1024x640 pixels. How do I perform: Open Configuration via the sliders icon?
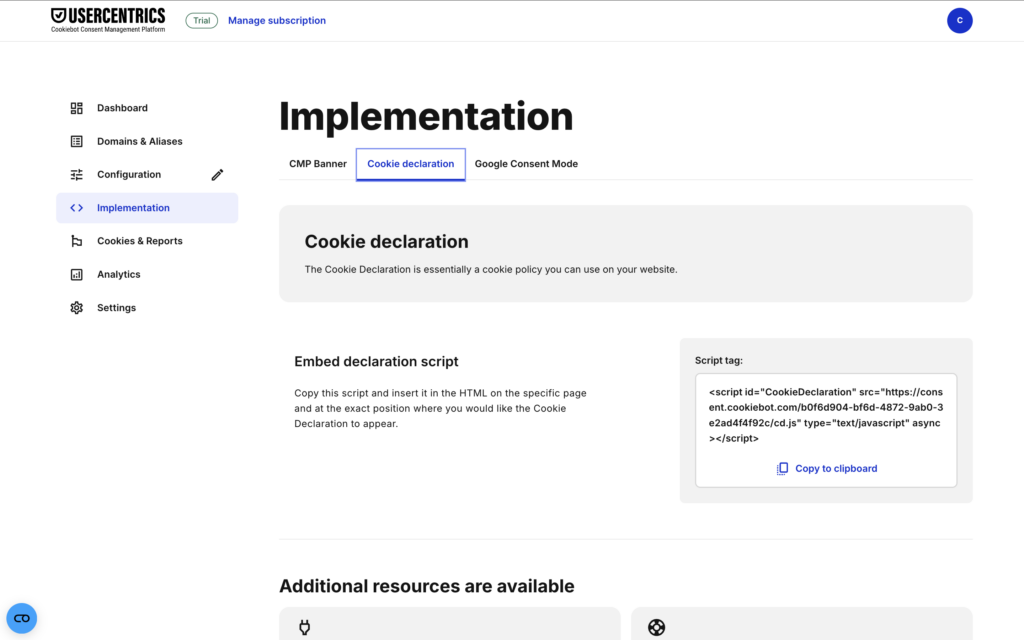pyautogui.click(x=77, y=174)
